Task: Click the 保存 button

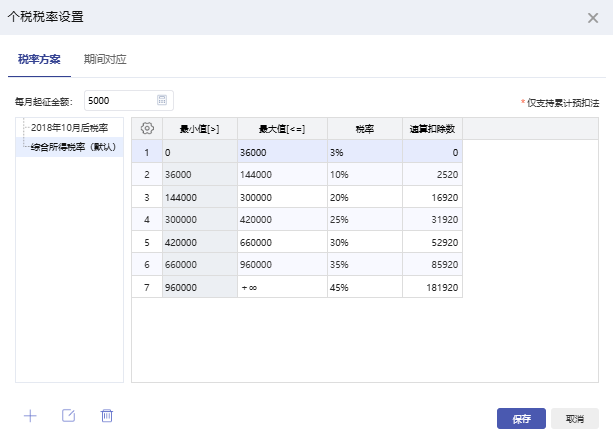Action: coord(521,419)
